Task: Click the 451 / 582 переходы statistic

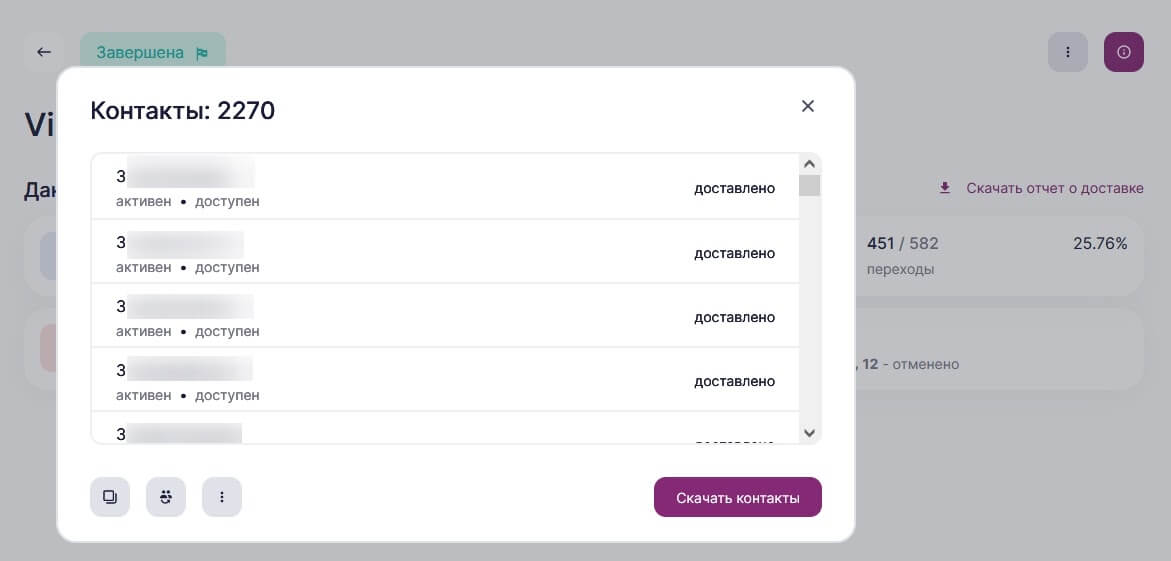Action: pos(902,255)
